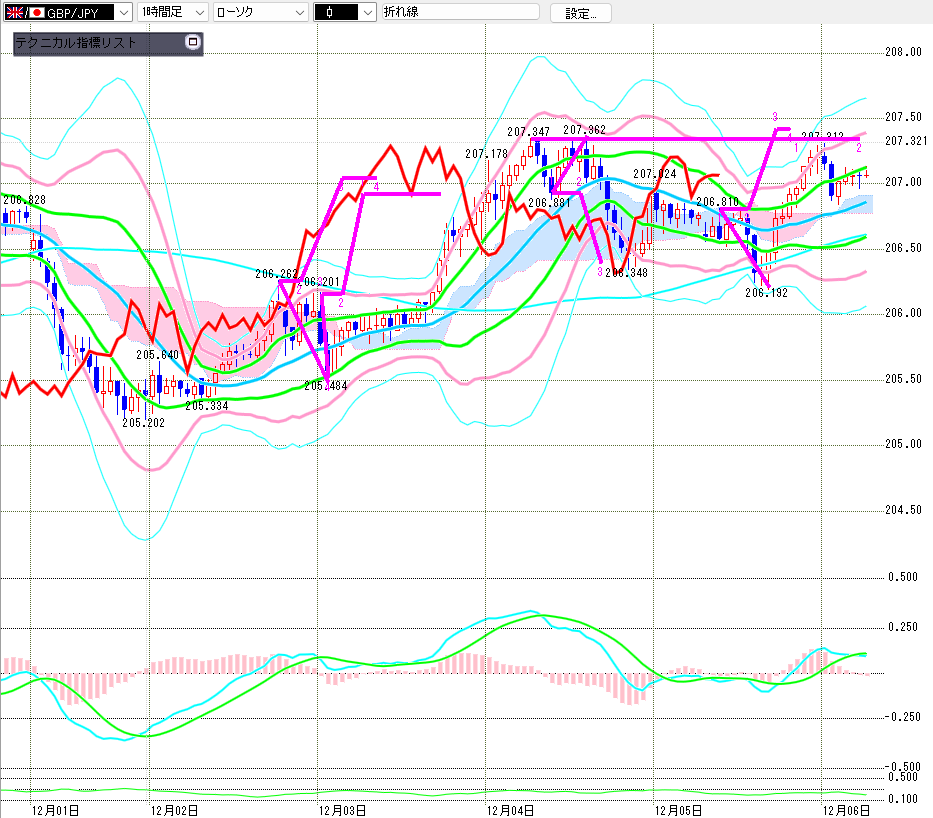Expand the テクニカル指標リスト panel via its square icon
The image size is (933, 818).
tap(193, 43)
